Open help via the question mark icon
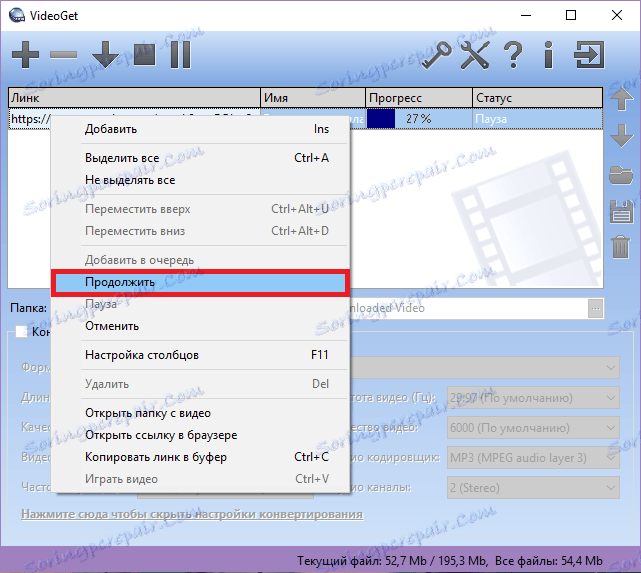The height and width of the screenshot is (573, 641). [513, 54]
